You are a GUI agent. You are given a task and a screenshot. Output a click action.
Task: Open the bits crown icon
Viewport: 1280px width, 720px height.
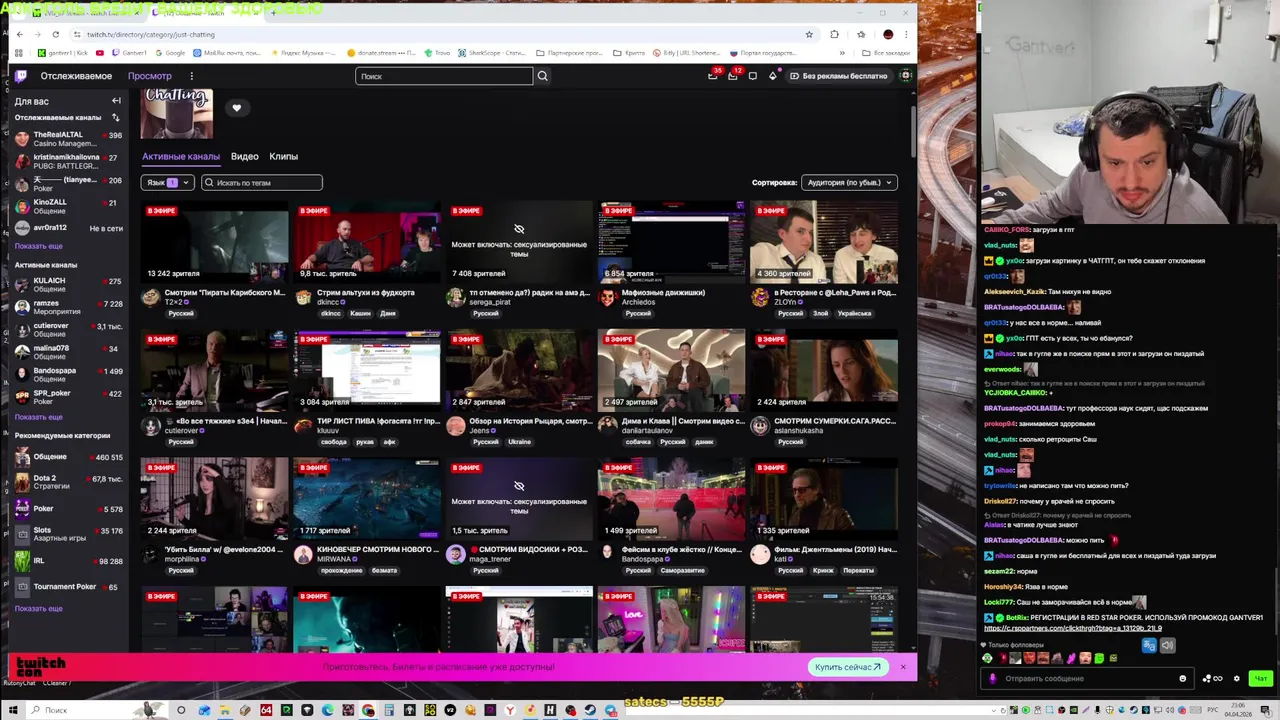coord(772,76)
